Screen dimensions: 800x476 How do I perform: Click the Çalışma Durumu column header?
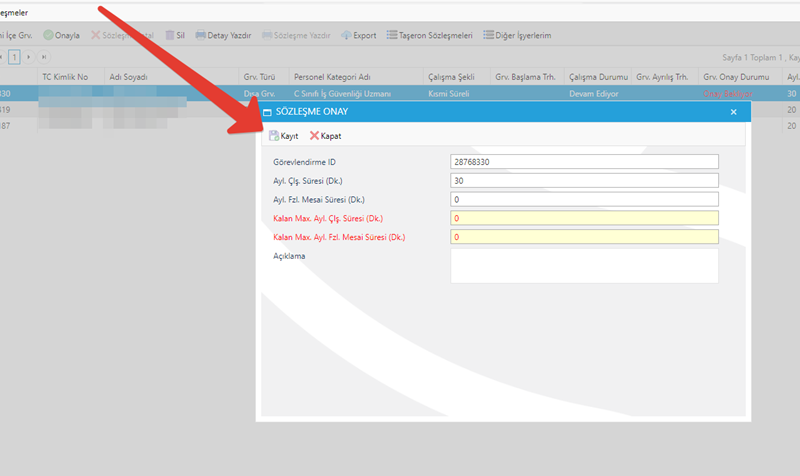tap(595, 76)
